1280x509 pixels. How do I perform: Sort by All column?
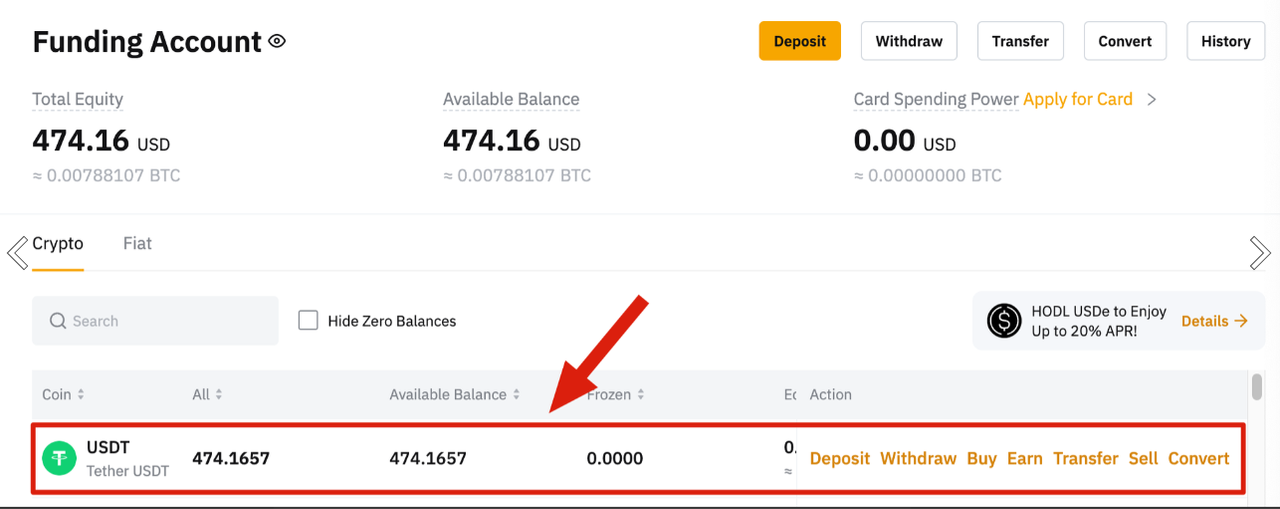[x=207, y=395]
